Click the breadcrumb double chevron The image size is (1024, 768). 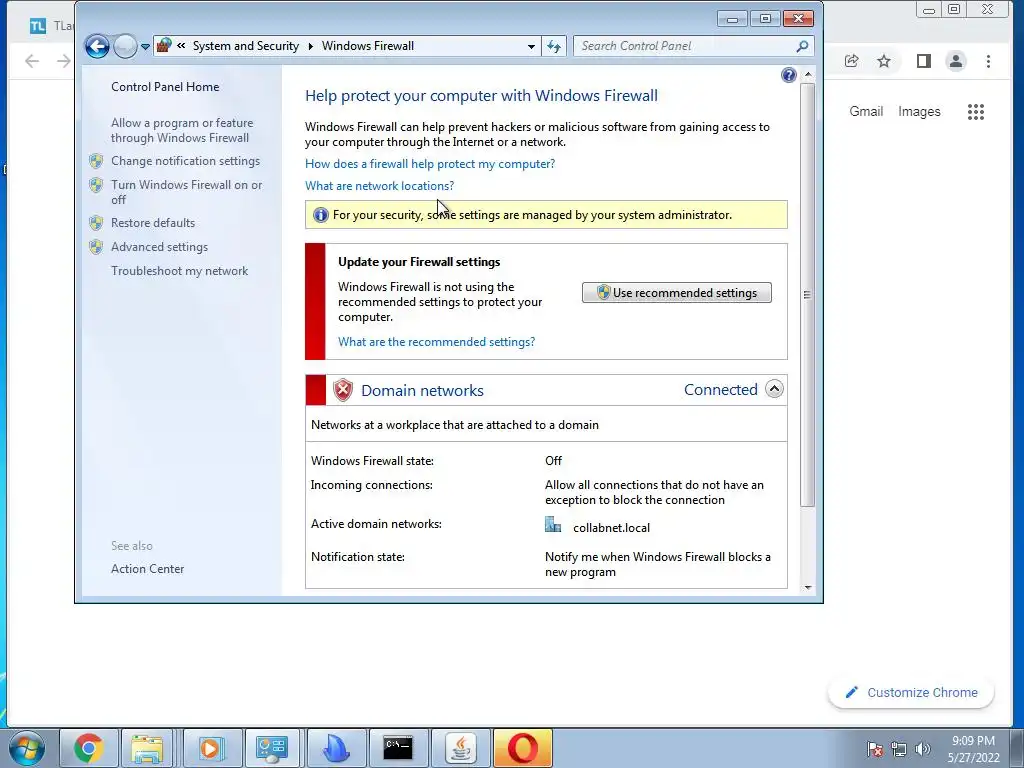[x=181, y=46]
